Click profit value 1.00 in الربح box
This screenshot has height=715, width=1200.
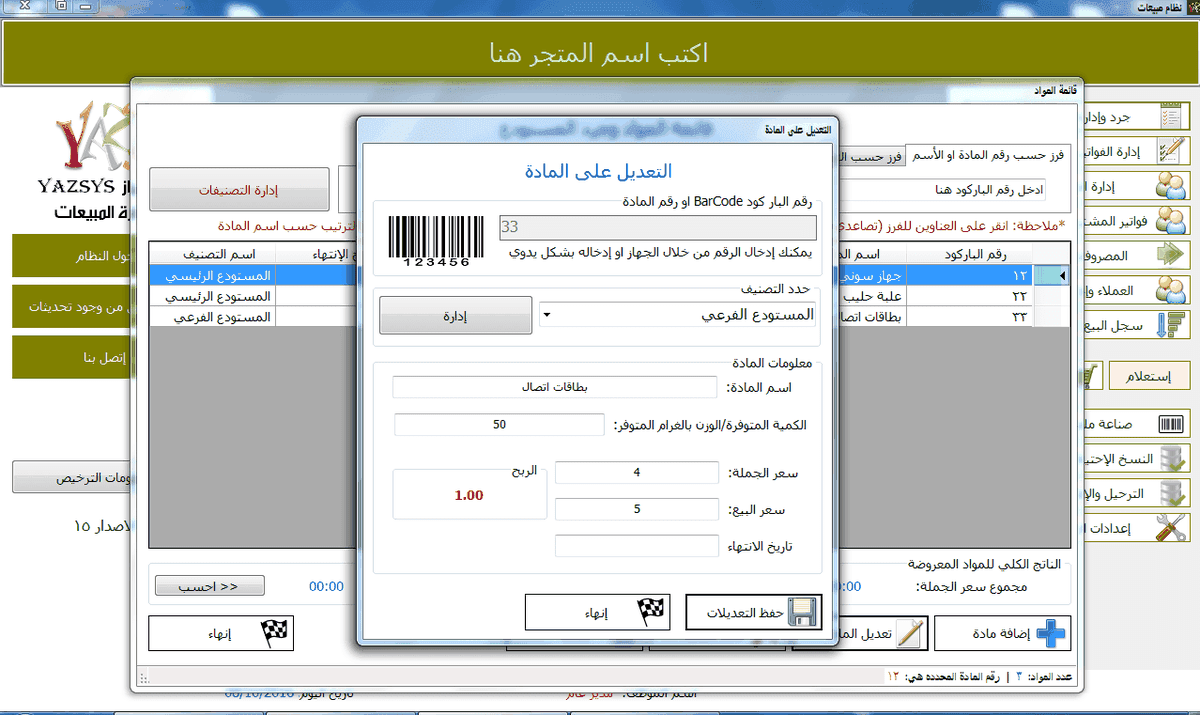click(x=469, y=495)
